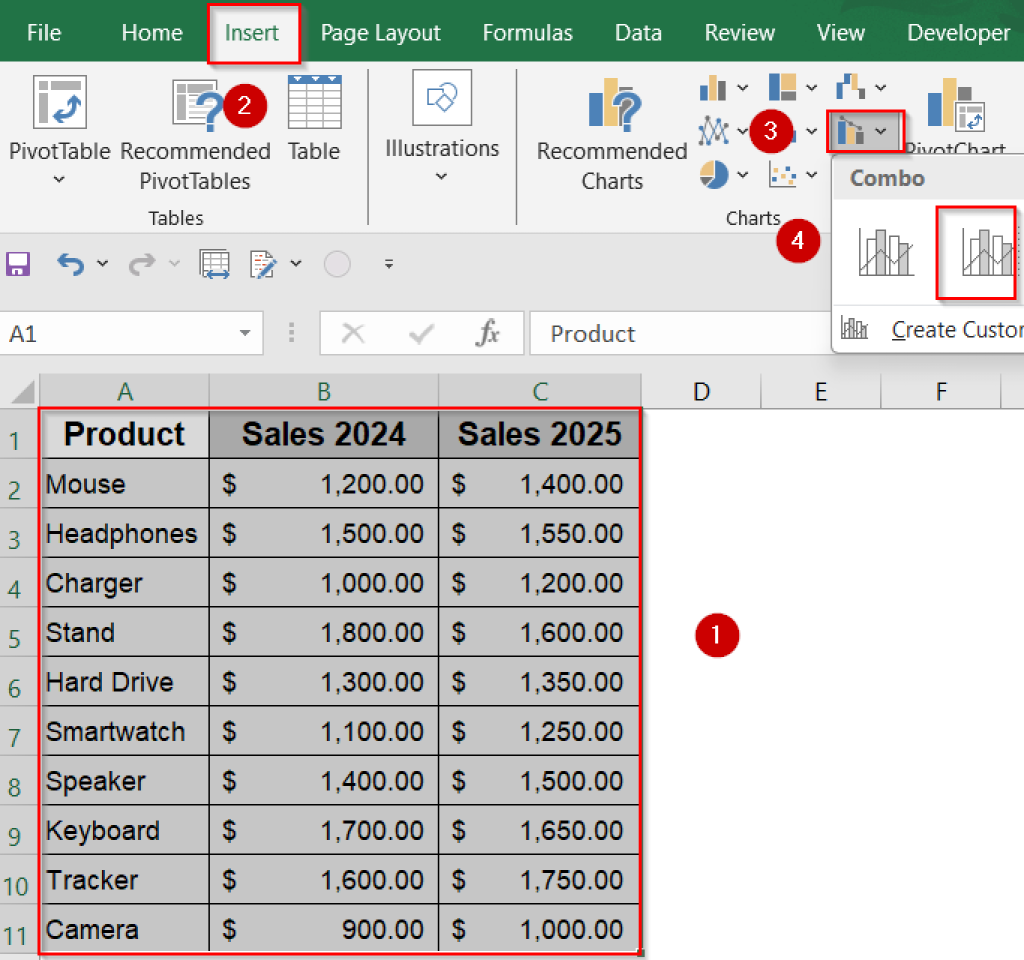Open the Developer ribbon tab

(957, 32)
